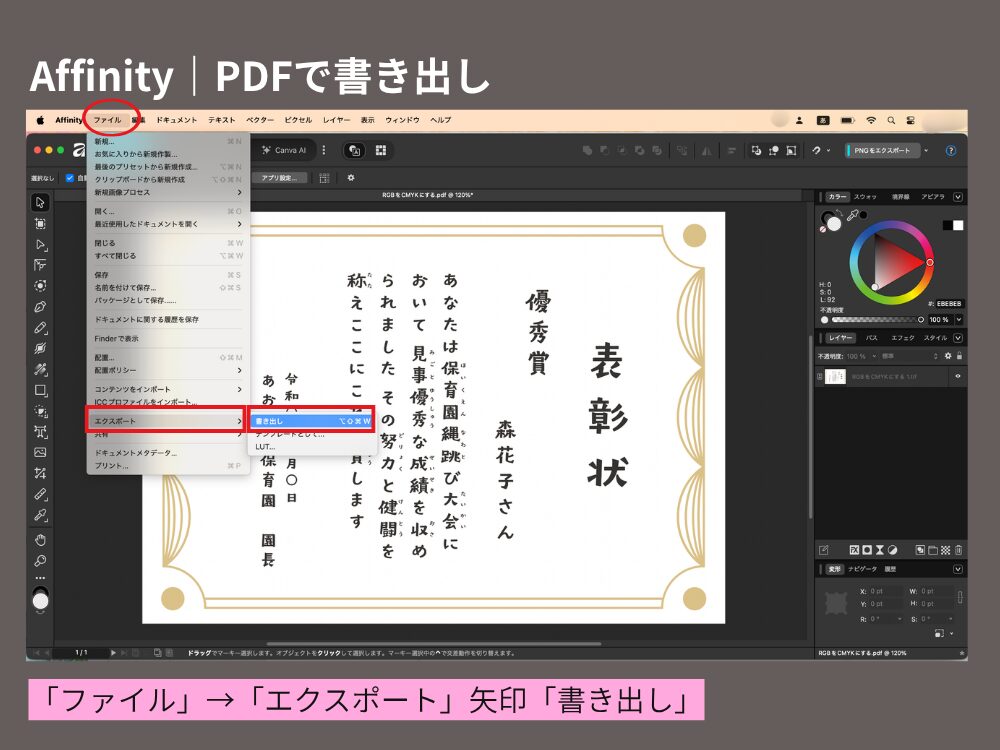Switch to the スウォッチ tab

coord(865,197)
